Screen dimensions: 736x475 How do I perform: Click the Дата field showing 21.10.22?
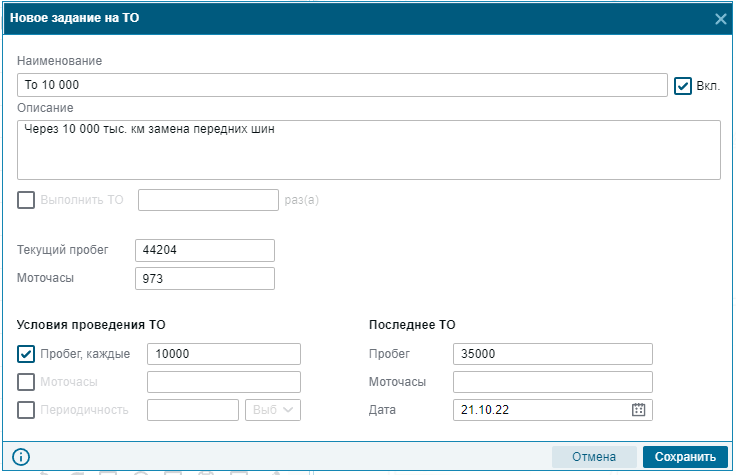(x=540, y=410)
